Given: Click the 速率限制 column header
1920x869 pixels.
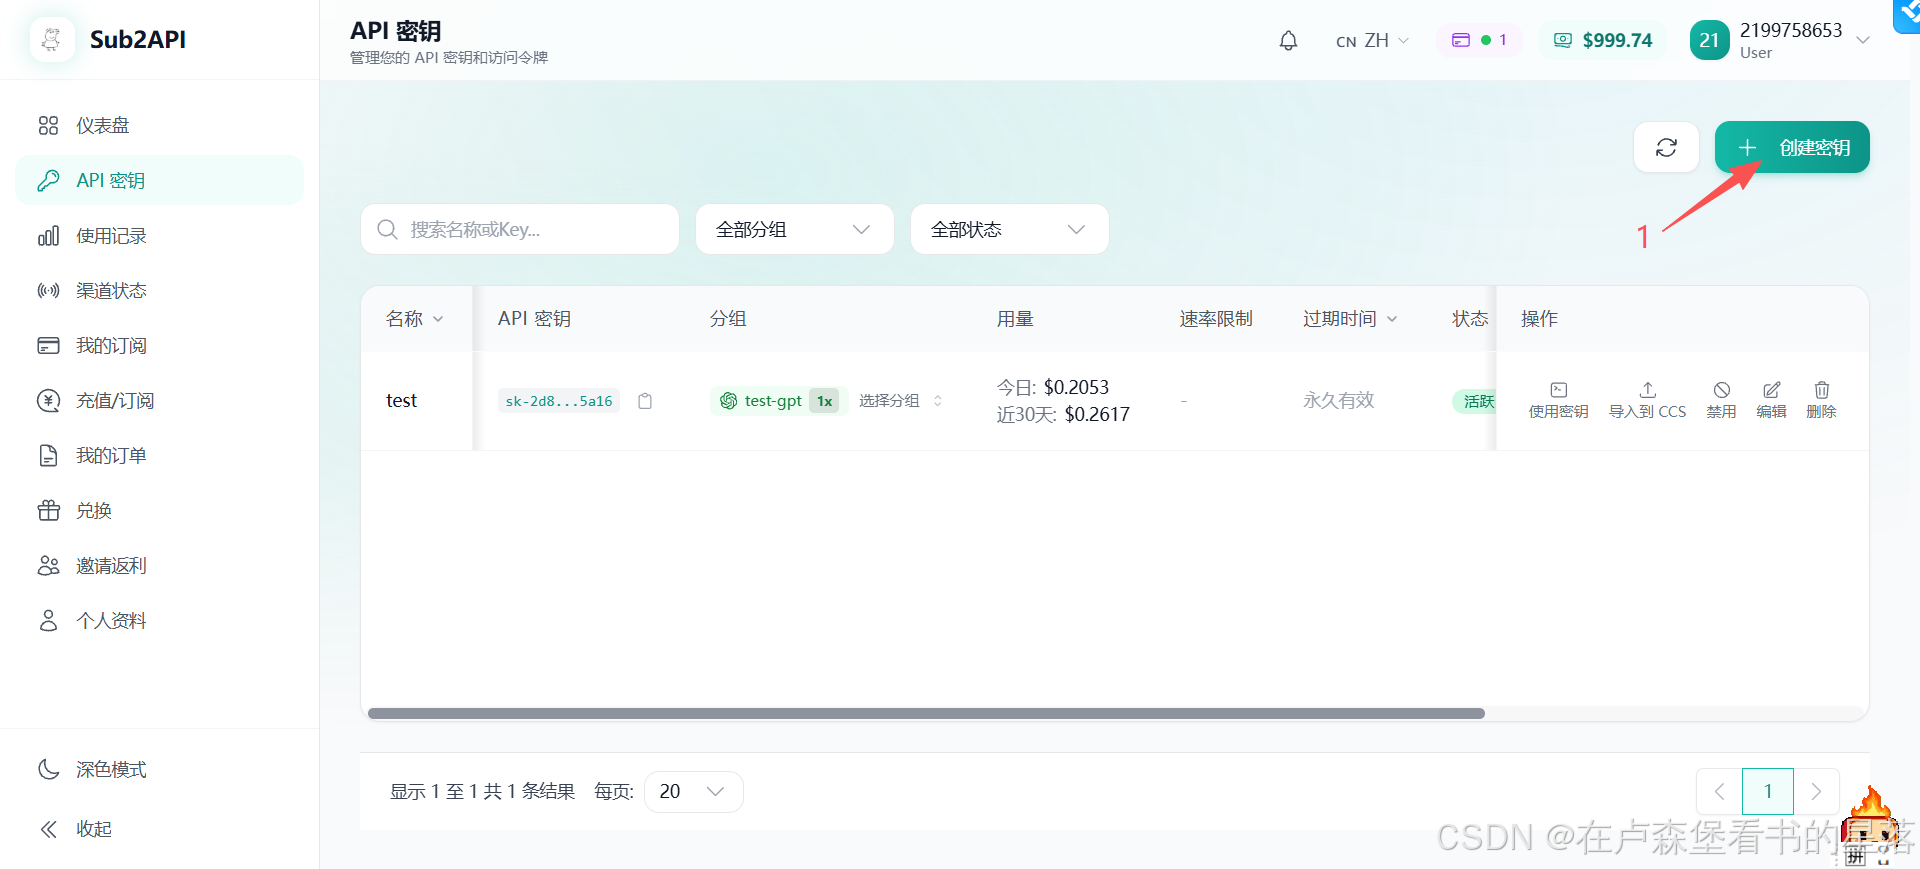Looking at the screenshot, I should point(1216,319).
